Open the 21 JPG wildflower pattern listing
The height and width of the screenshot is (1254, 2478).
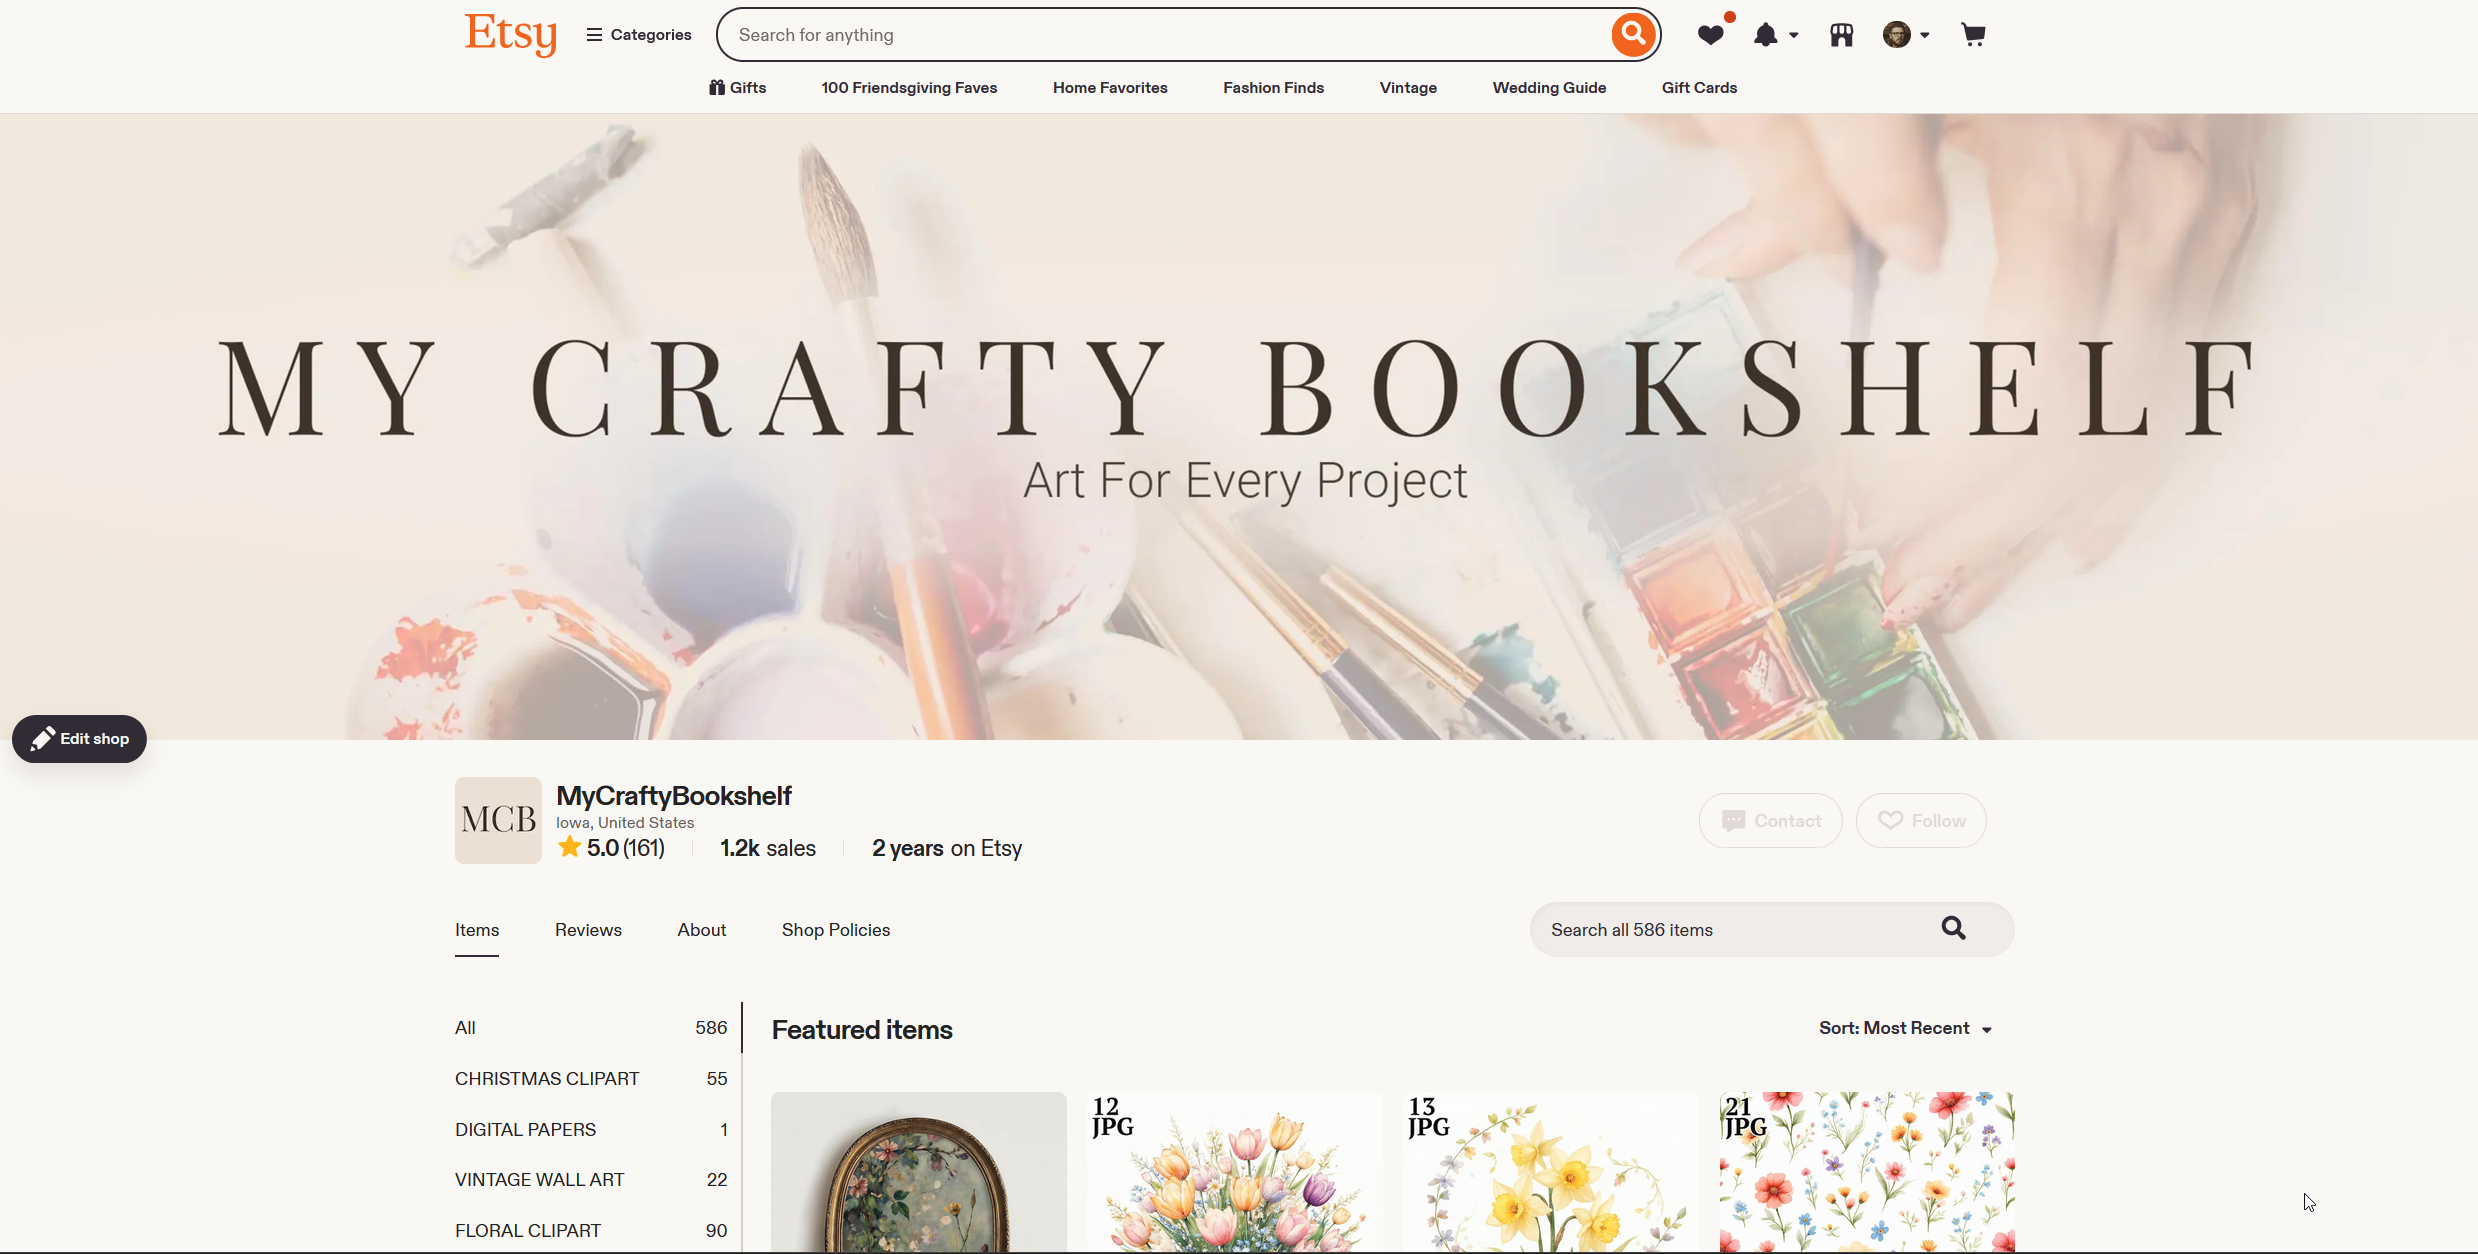1867,1172
